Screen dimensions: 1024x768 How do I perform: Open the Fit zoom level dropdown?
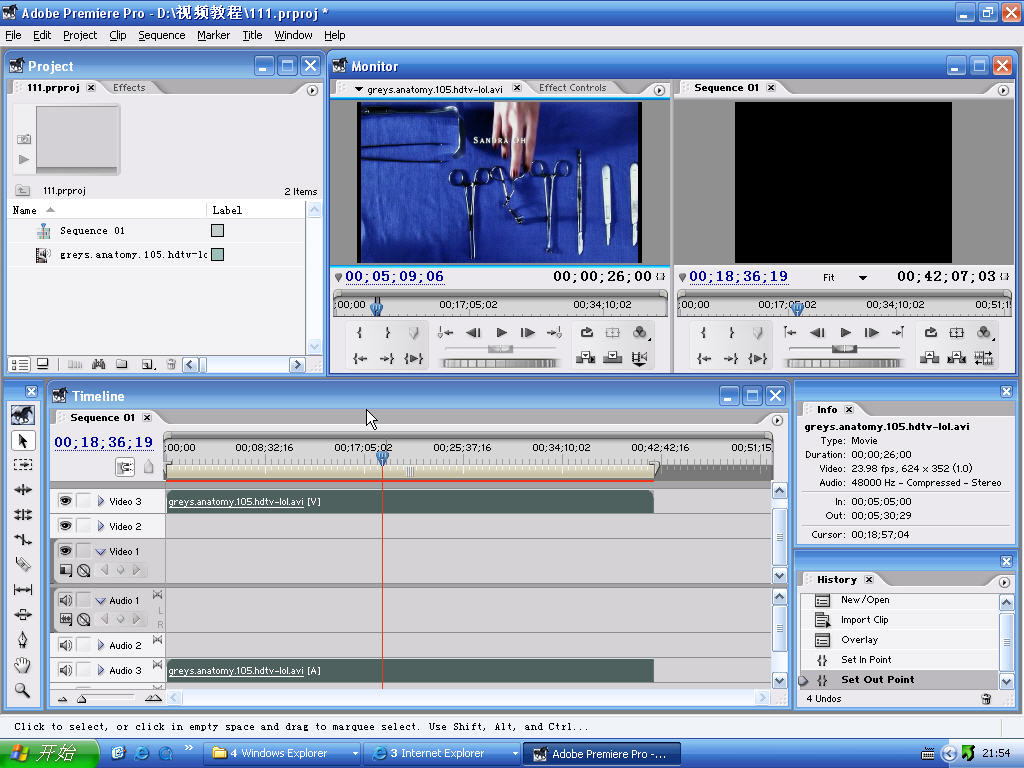(863, 278)
